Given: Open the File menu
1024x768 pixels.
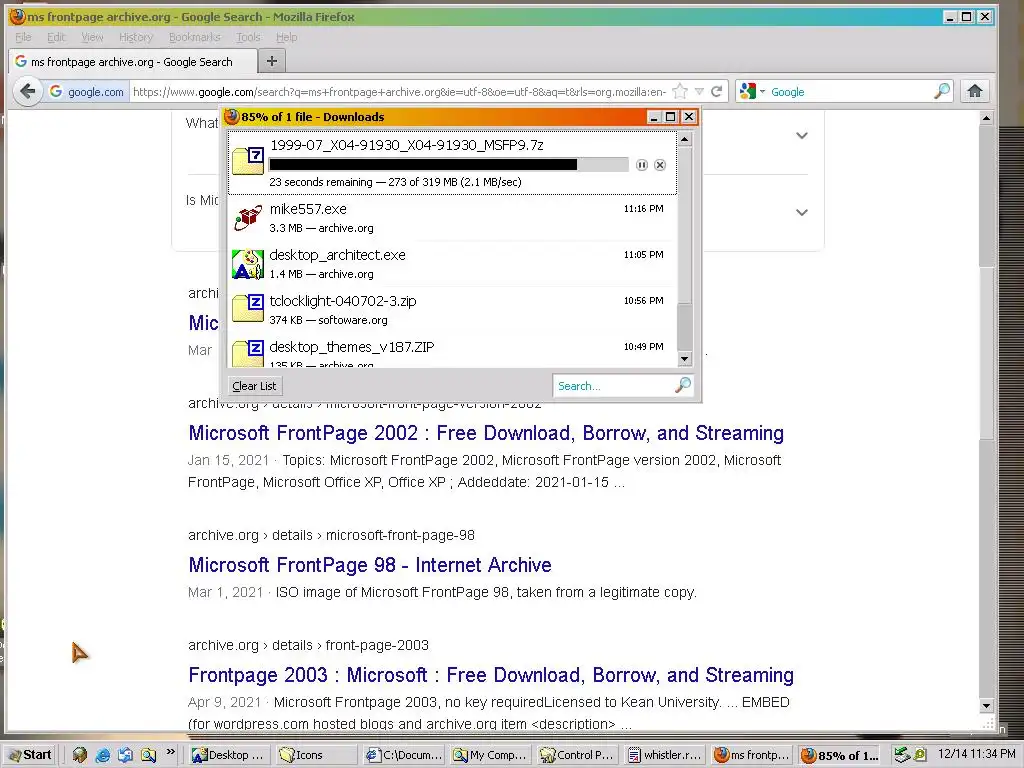Looking at the screenshot, I should coord(23,37).
